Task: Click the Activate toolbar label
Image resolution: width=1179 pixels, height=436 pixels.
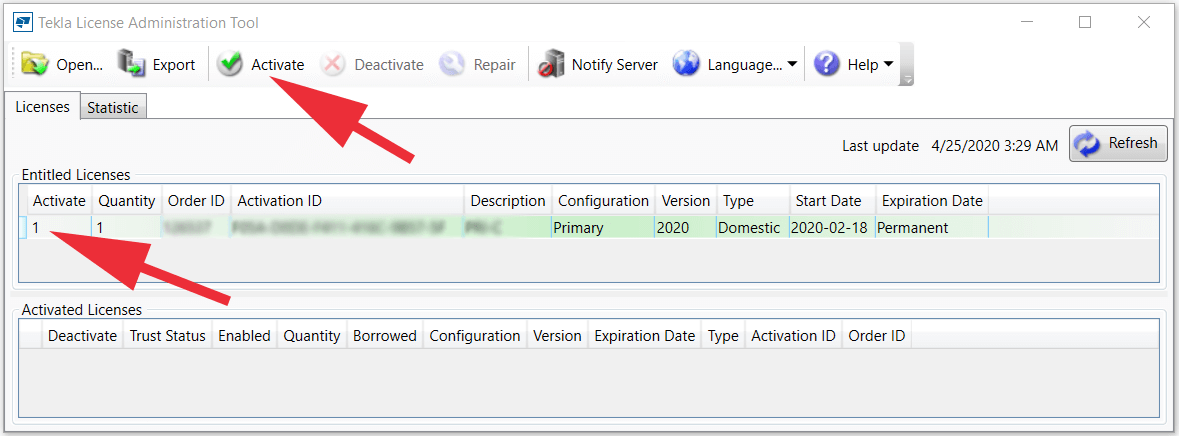Action: click(277, 65)
